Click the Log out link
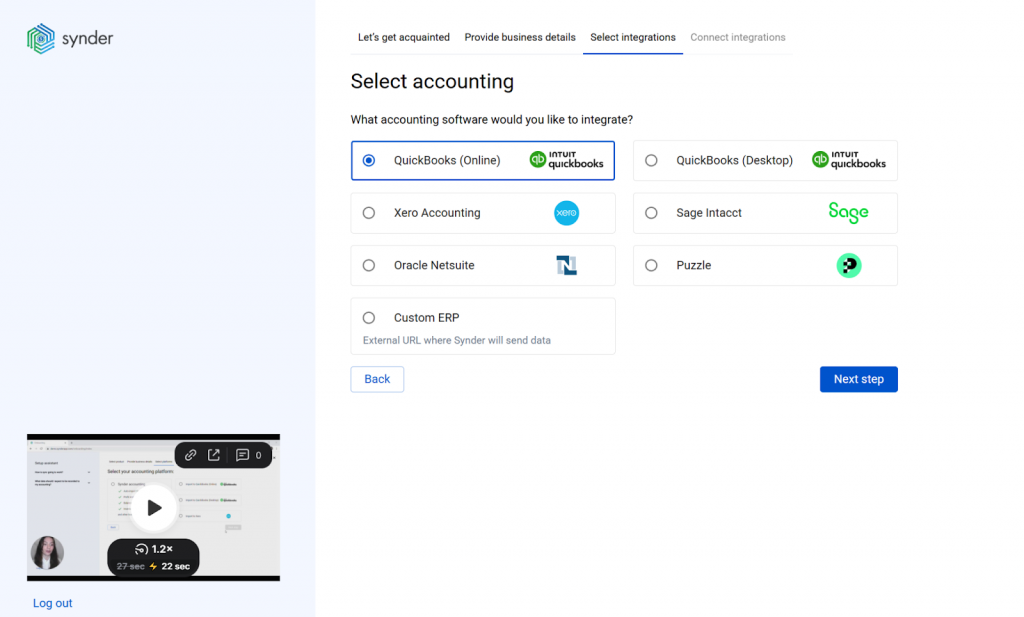The width and height of the screenshot is (1024, 617). pos(53,603)
